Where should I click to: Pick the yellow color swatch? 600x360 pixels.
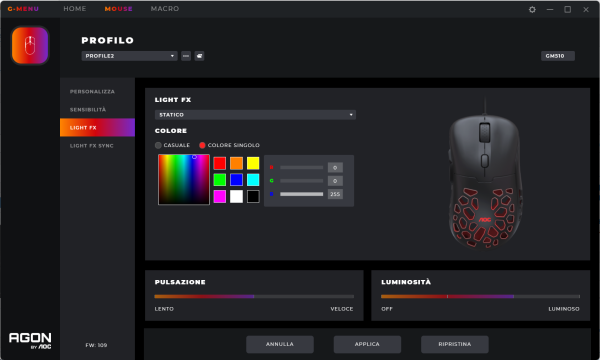tap(253, 163)
